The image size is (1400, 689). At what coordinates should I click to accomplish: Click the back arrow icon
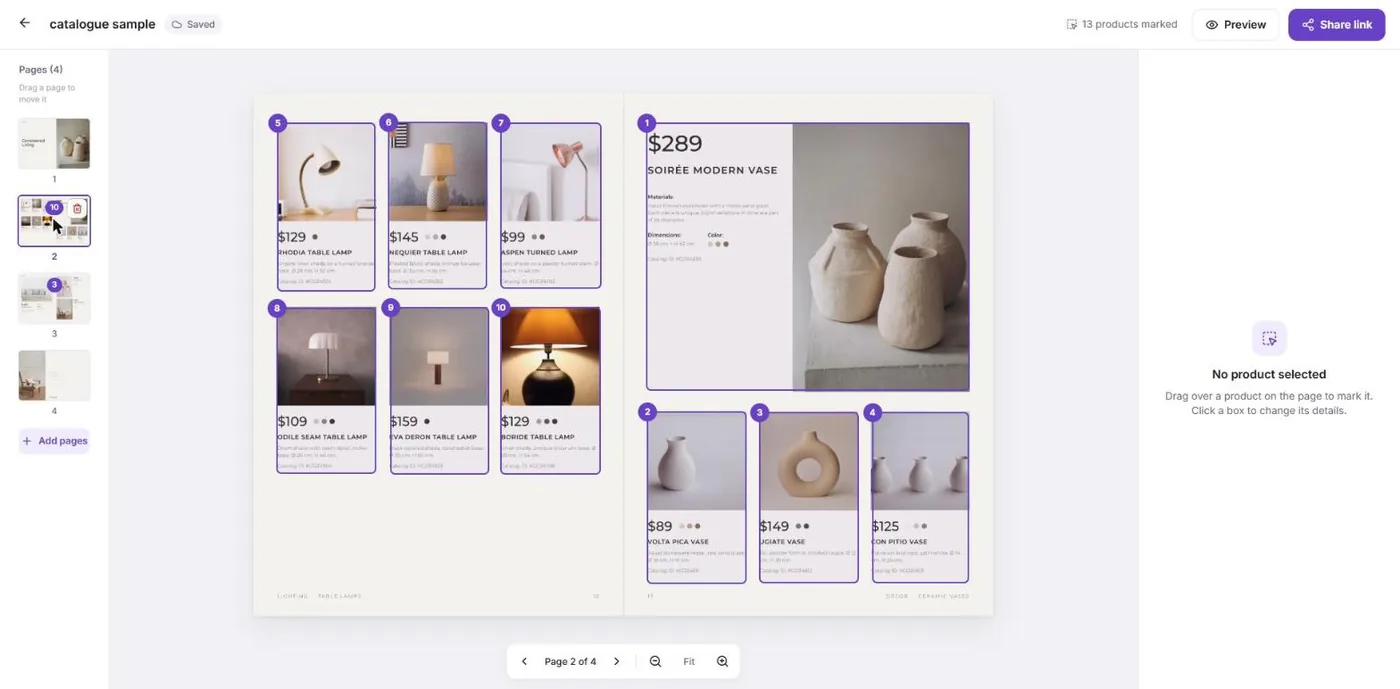pos(24,23)
